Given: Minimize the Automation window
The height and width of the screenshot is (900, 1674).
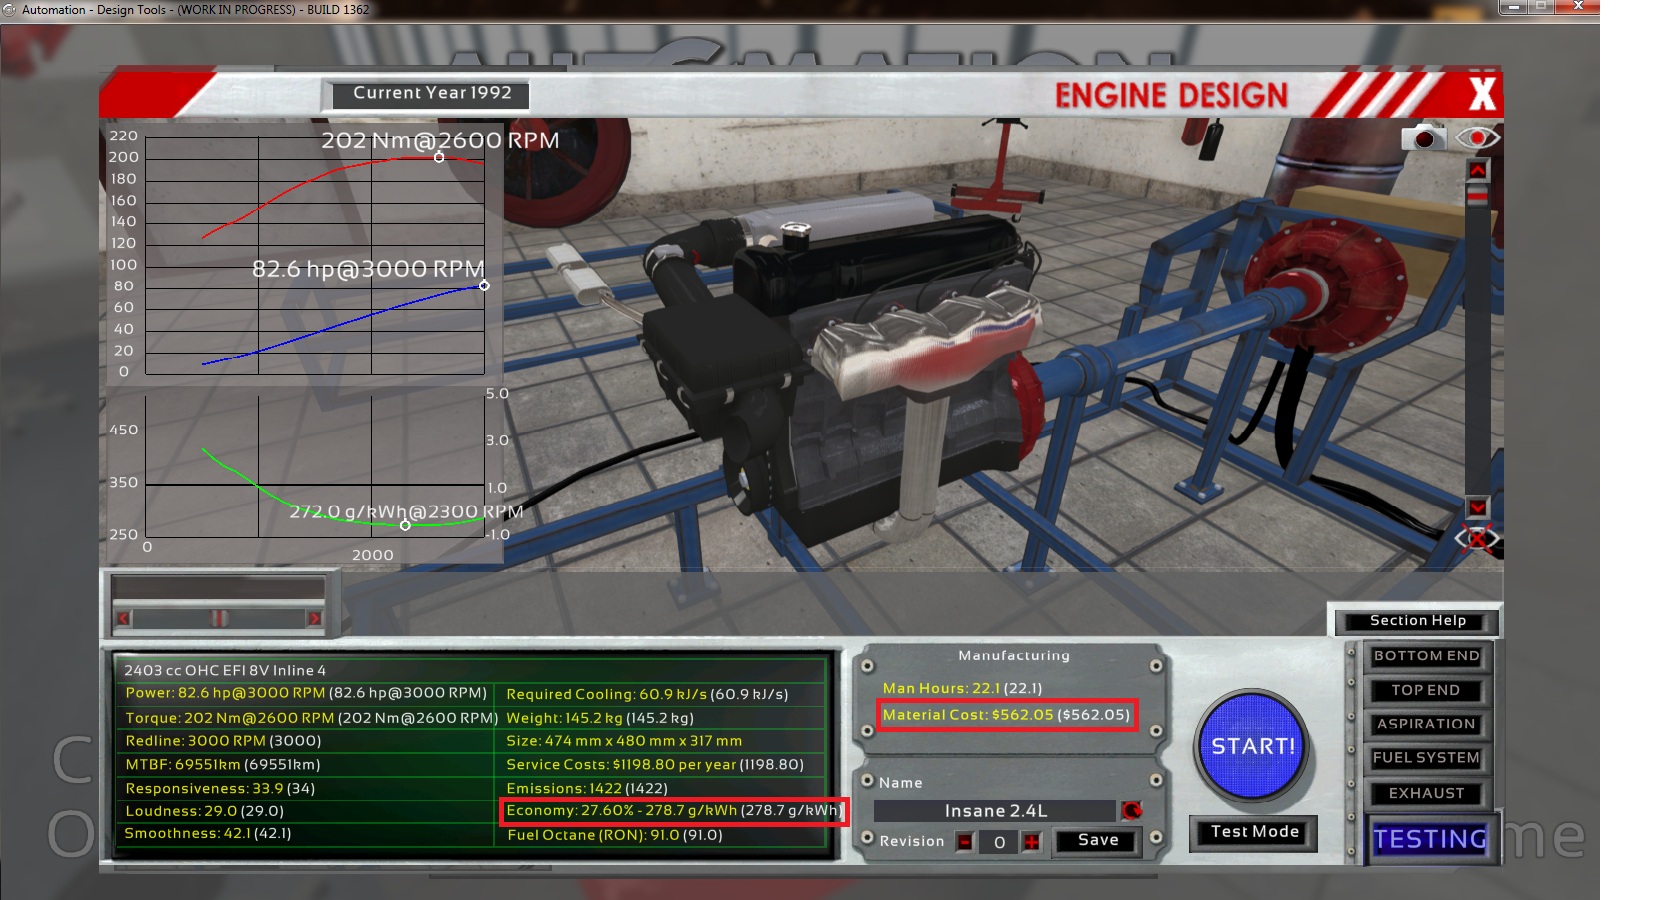Looking at the screenshot, I should (1513, 7).
